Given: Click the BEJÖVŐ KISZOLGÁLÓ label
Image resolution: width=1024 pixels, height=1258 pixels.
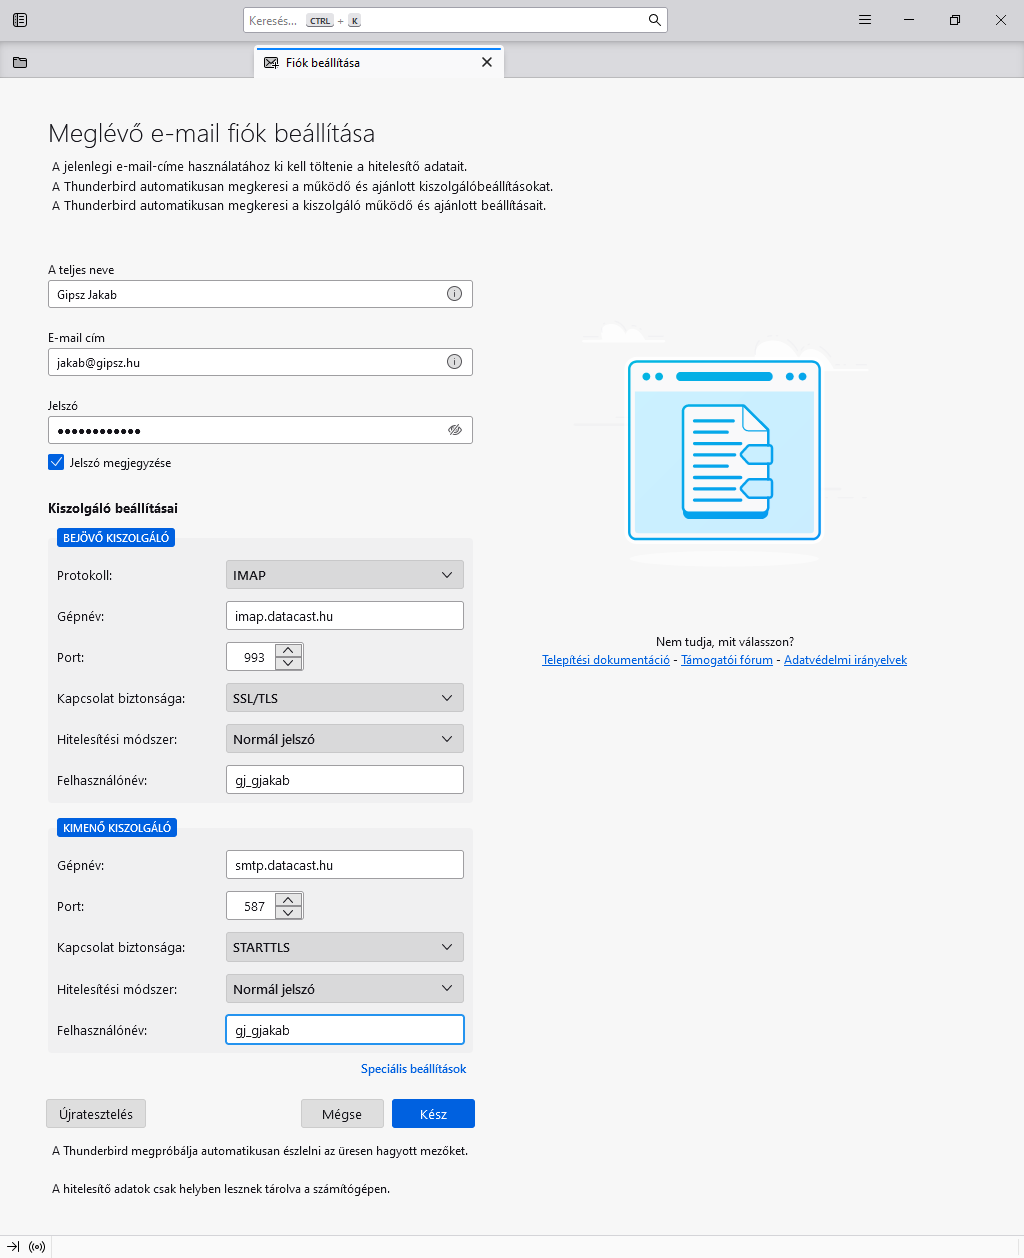Looking at the screenshot, I should (117, 538).
